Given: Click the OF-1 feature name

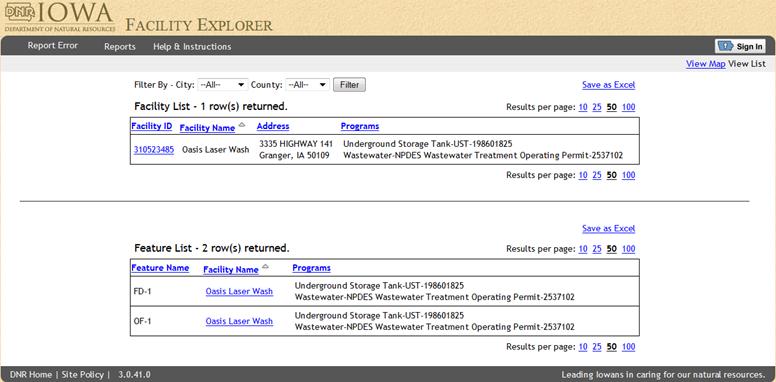Looking at the screenshot, I should (x=143, y=322).
